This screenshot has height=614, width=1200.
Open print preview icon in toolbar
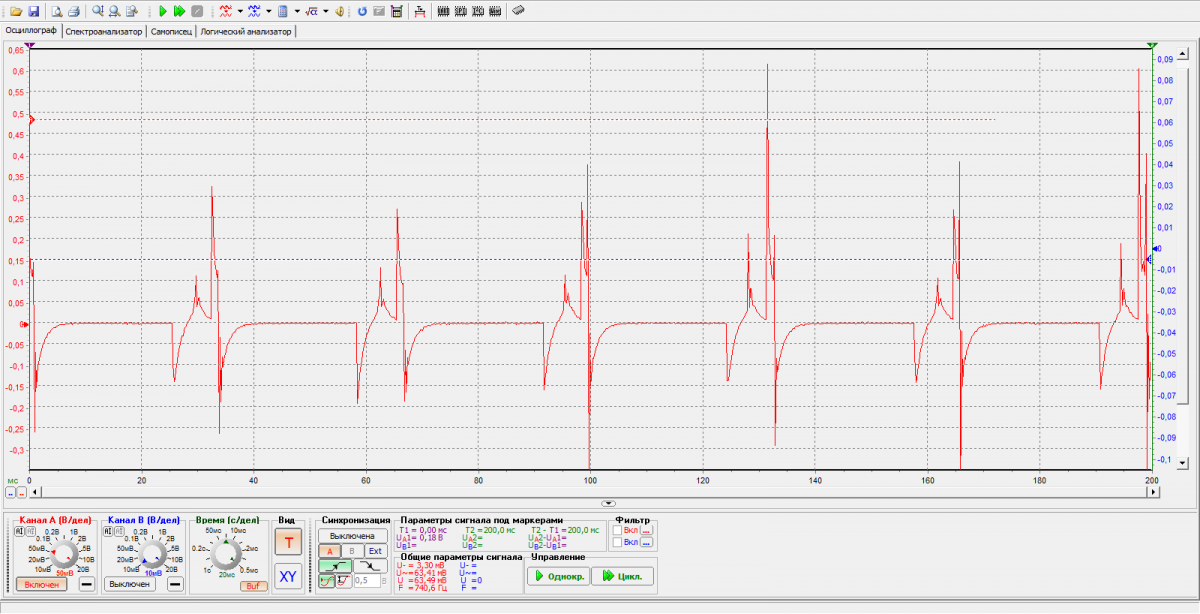(57, 11)
